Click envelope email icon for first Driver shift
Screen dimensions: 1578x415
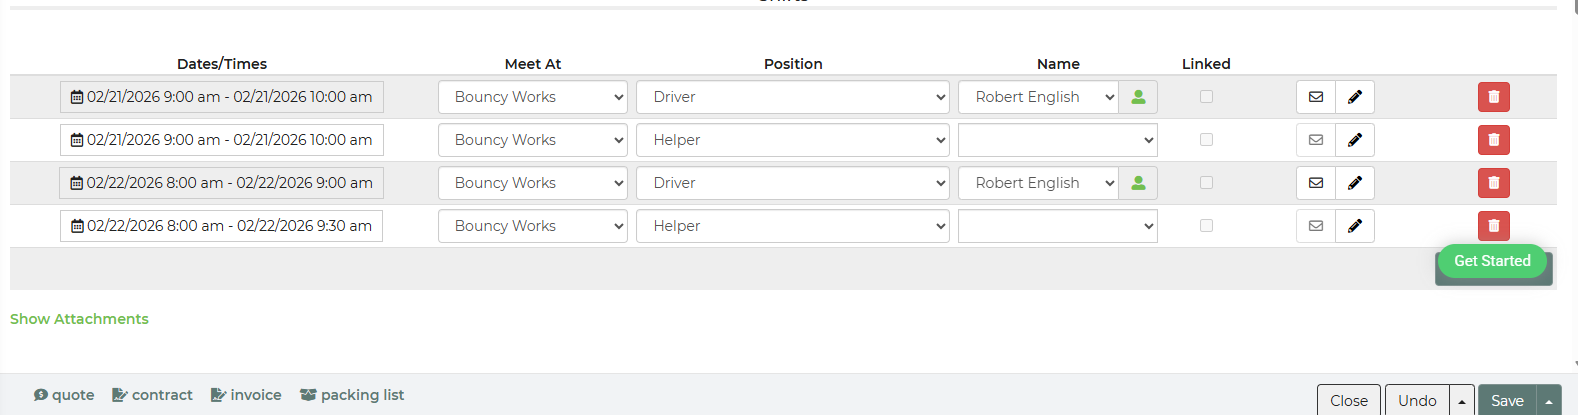click(1316, 97)
